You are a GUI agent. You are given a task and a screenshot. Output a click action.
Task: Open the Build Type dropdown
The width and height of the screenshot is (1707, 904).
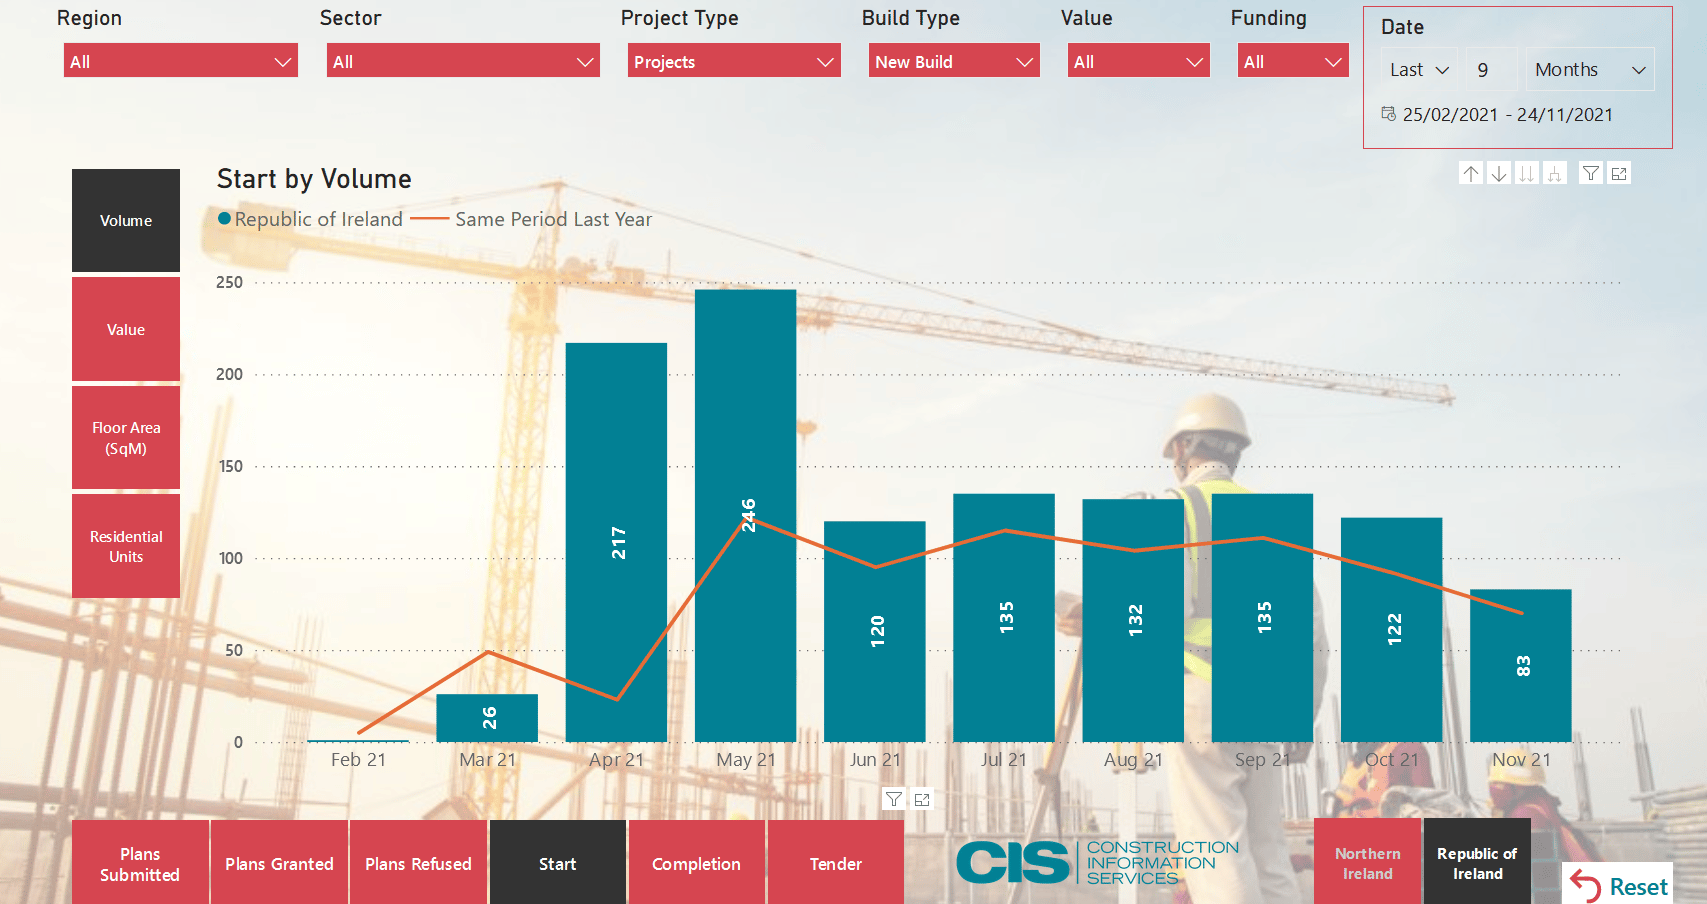point(954,62)
